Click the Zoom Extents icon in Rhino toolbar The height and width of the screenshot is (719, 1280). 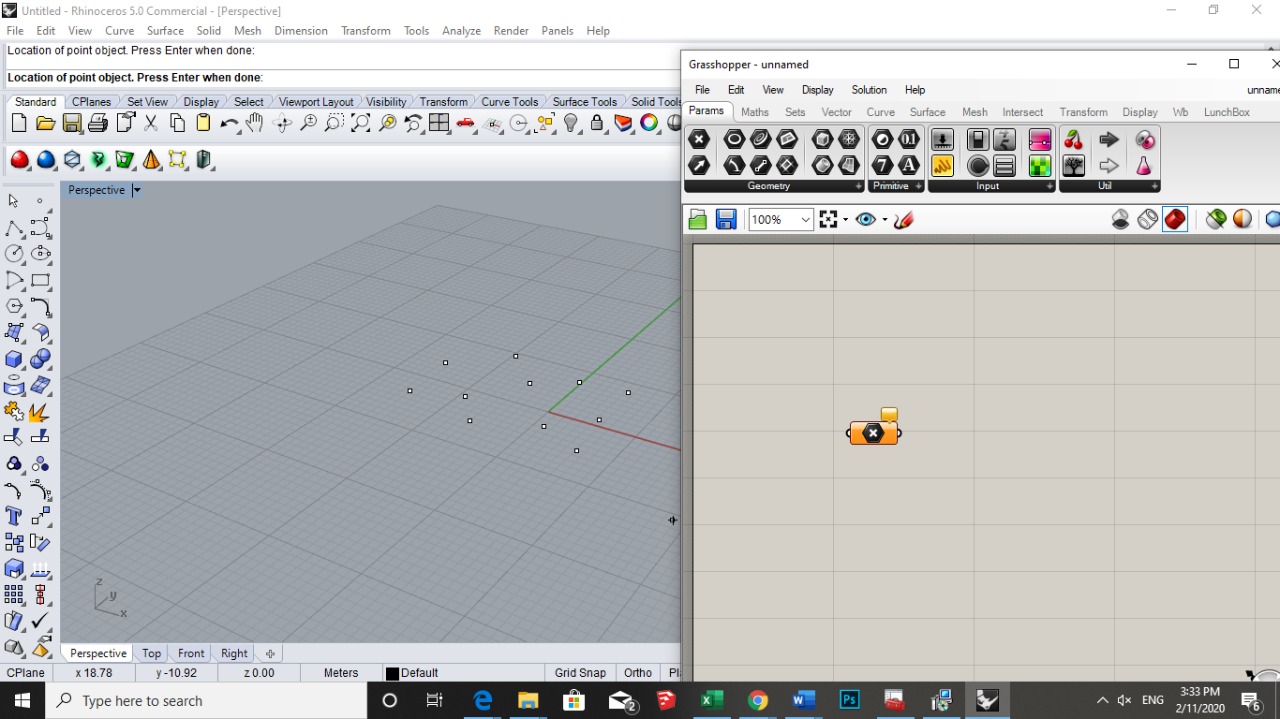click(x=361, y=123)
